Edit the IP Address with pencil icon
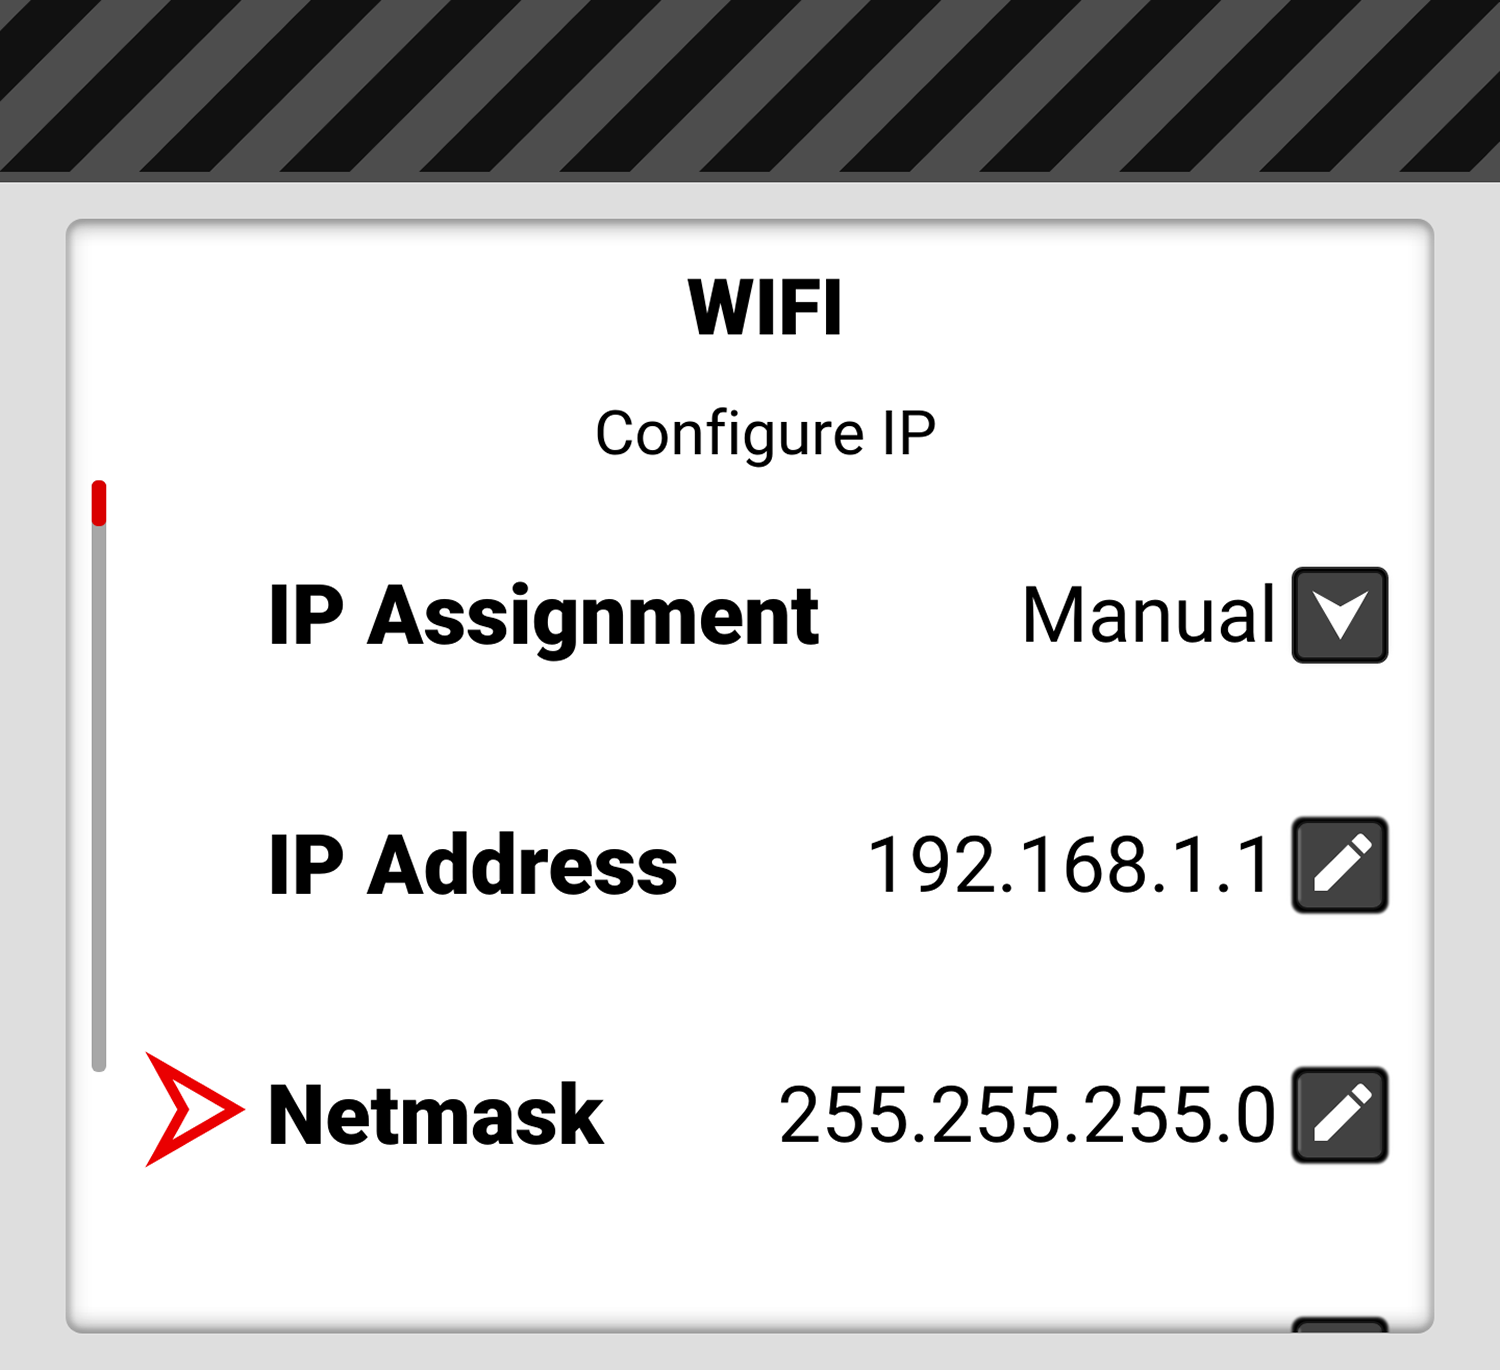 1339,865
